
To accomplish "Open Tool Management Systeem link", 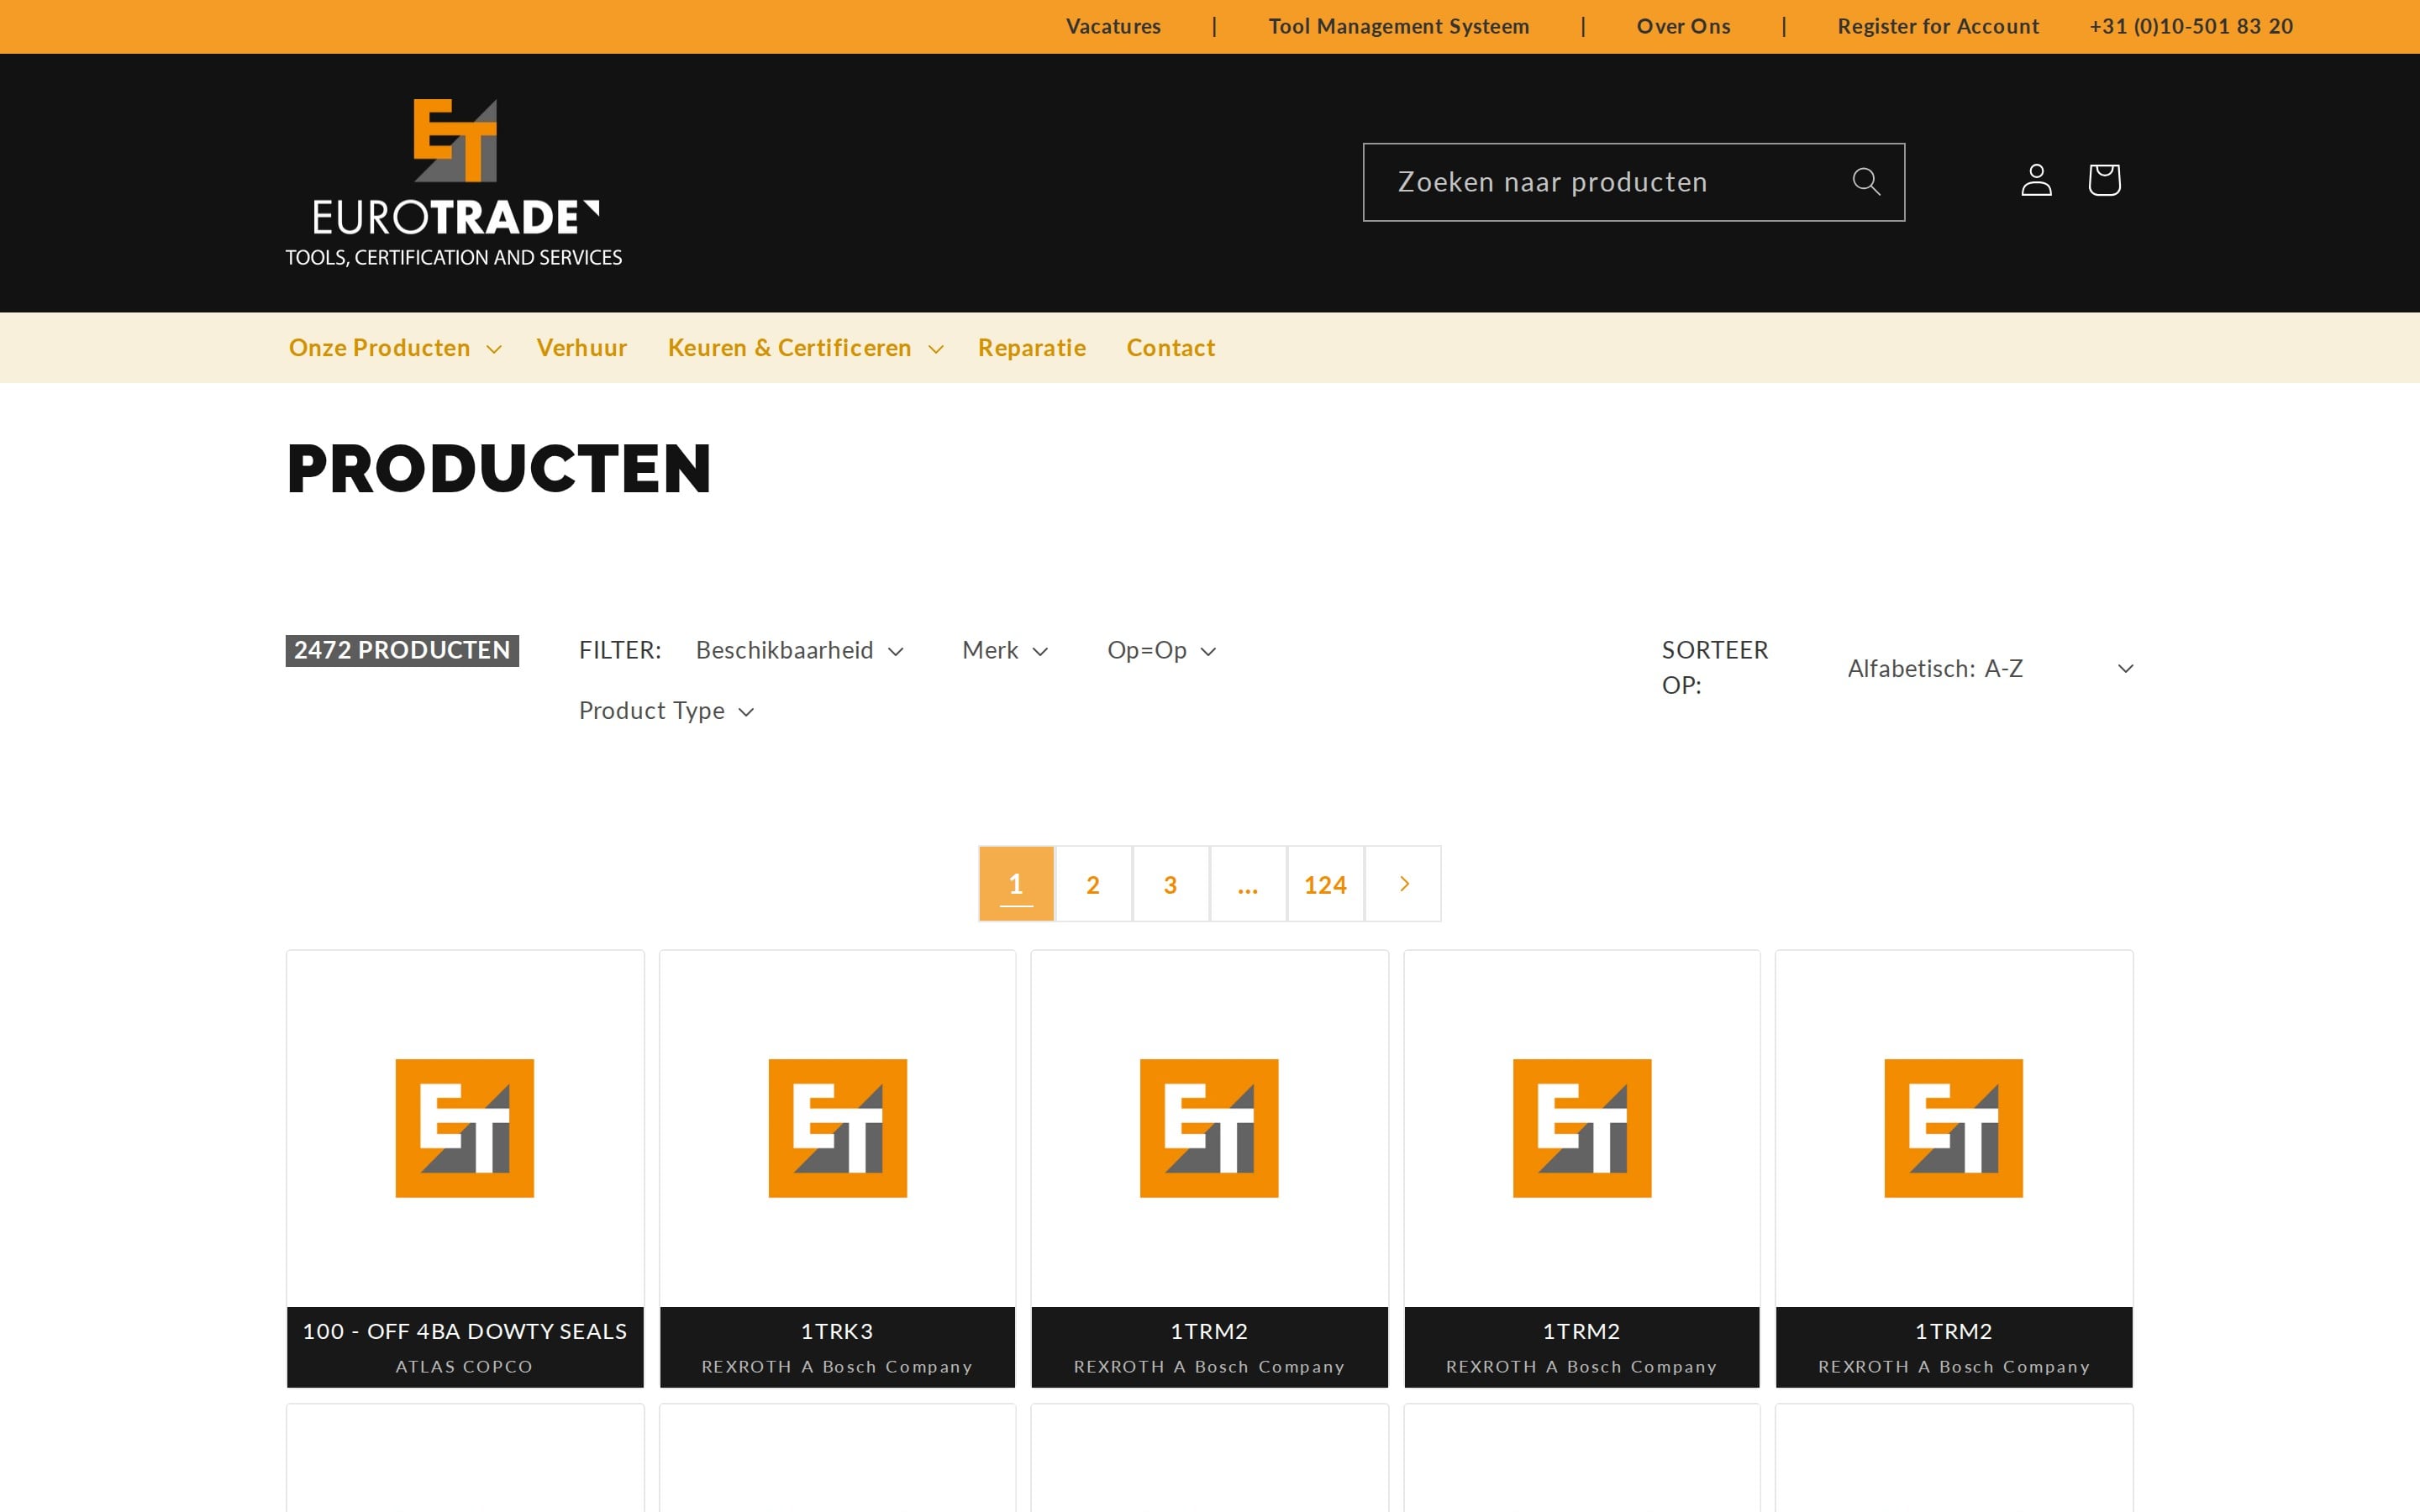I will point(1398,27).
